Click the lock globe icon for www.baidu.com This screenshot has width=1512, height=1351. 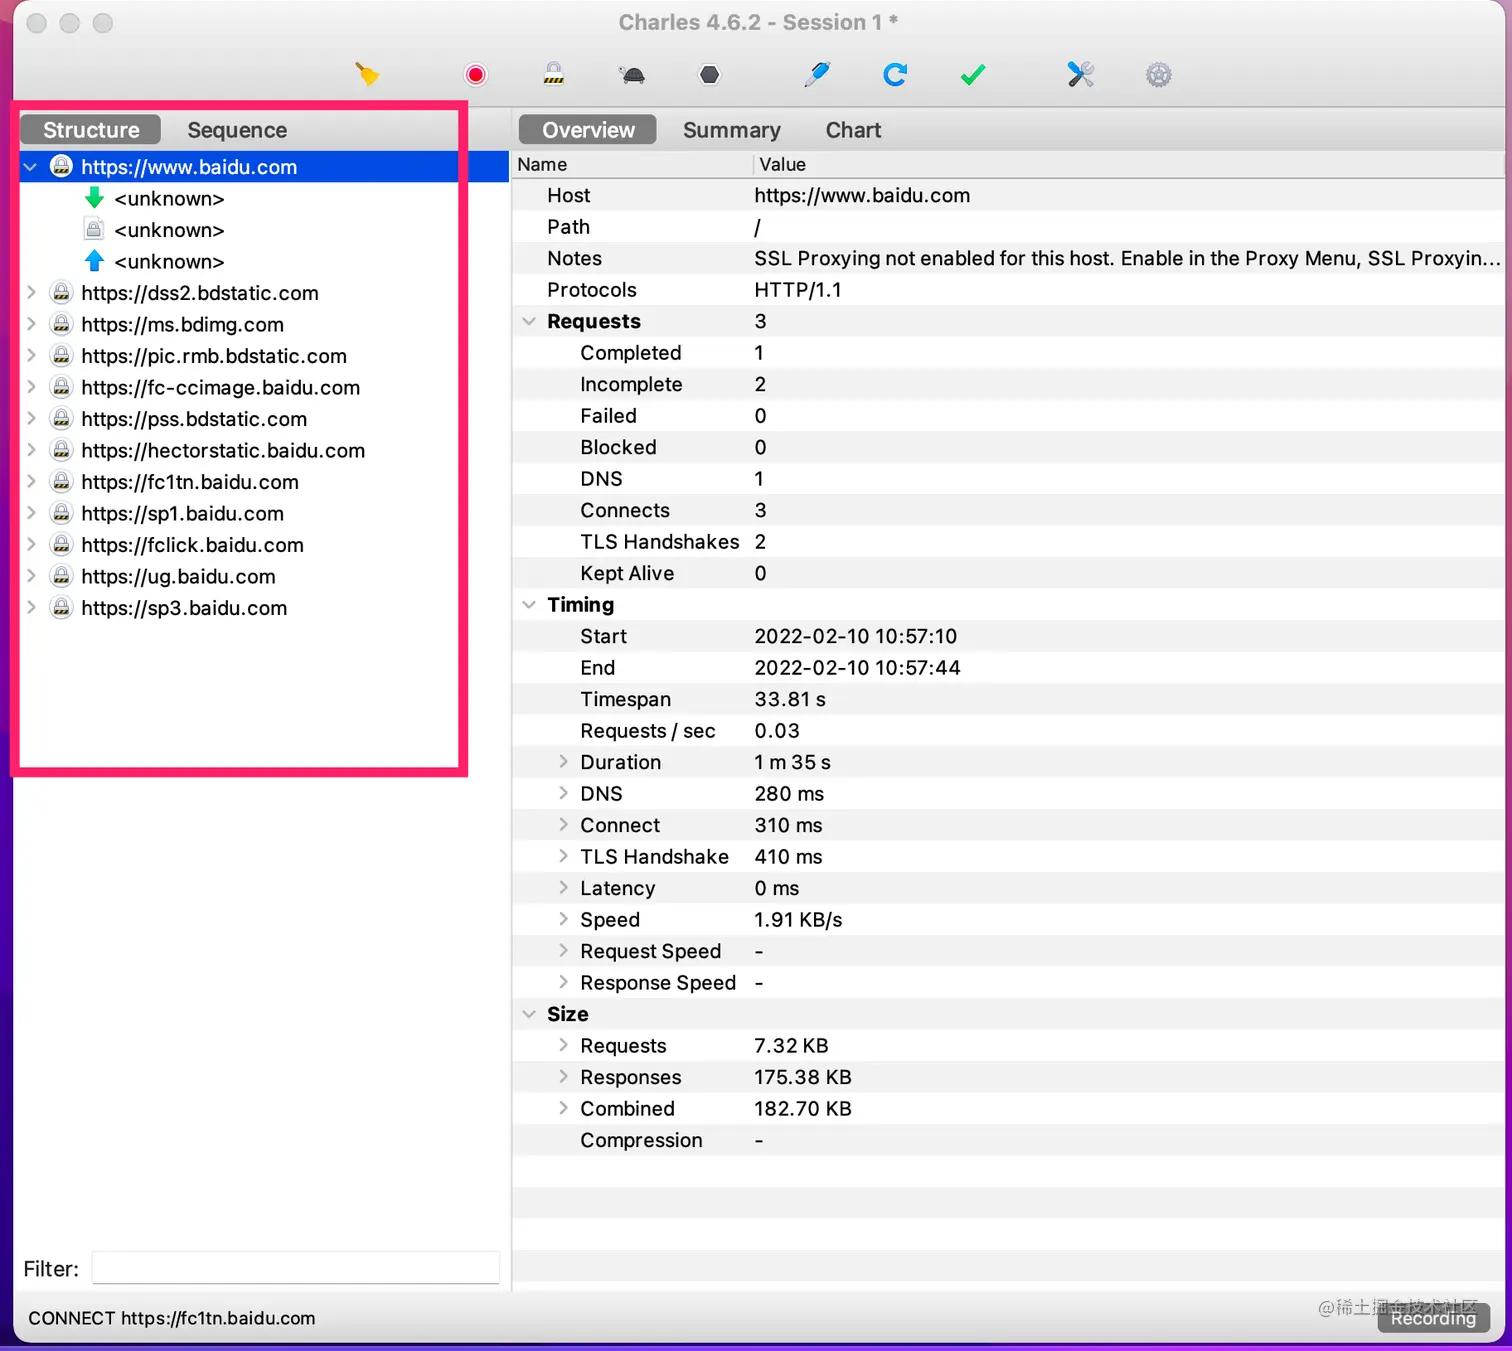[61, 167]
